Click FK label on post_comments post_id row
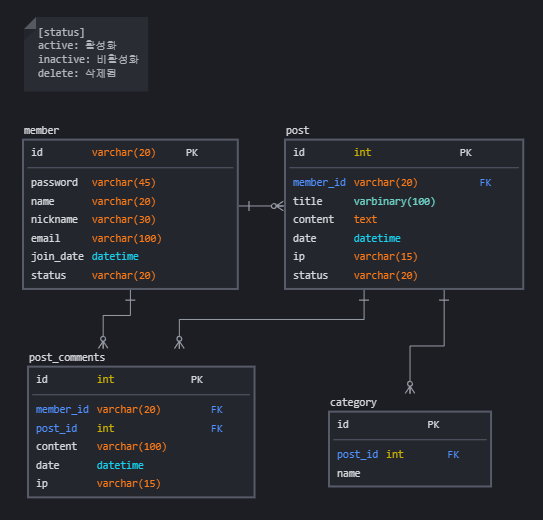Viewport: 543px width, 520px height. click(x=217, y=429)
